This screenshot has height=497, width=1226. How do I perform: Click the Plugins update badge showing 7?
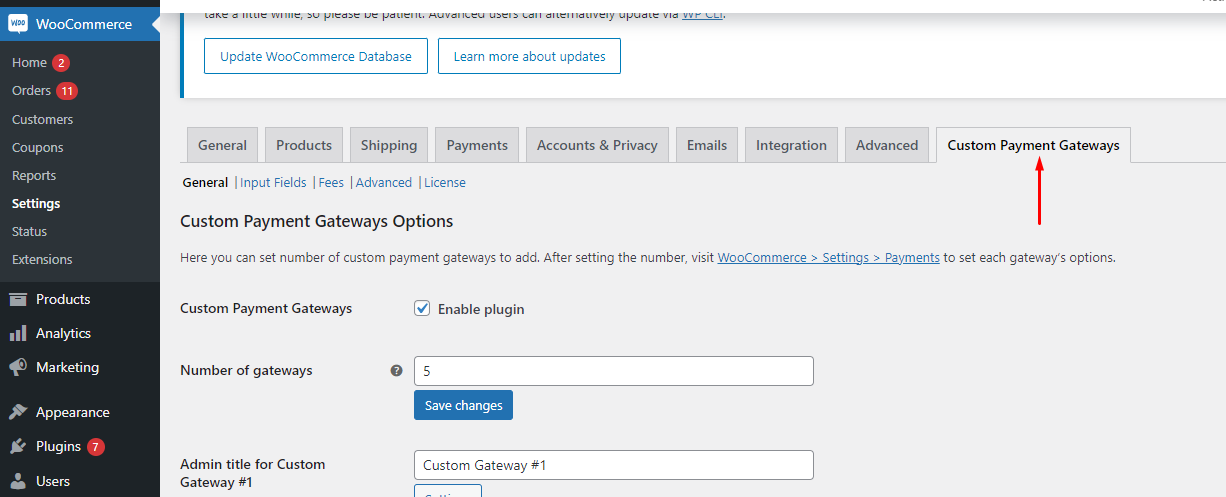[95, 447]
